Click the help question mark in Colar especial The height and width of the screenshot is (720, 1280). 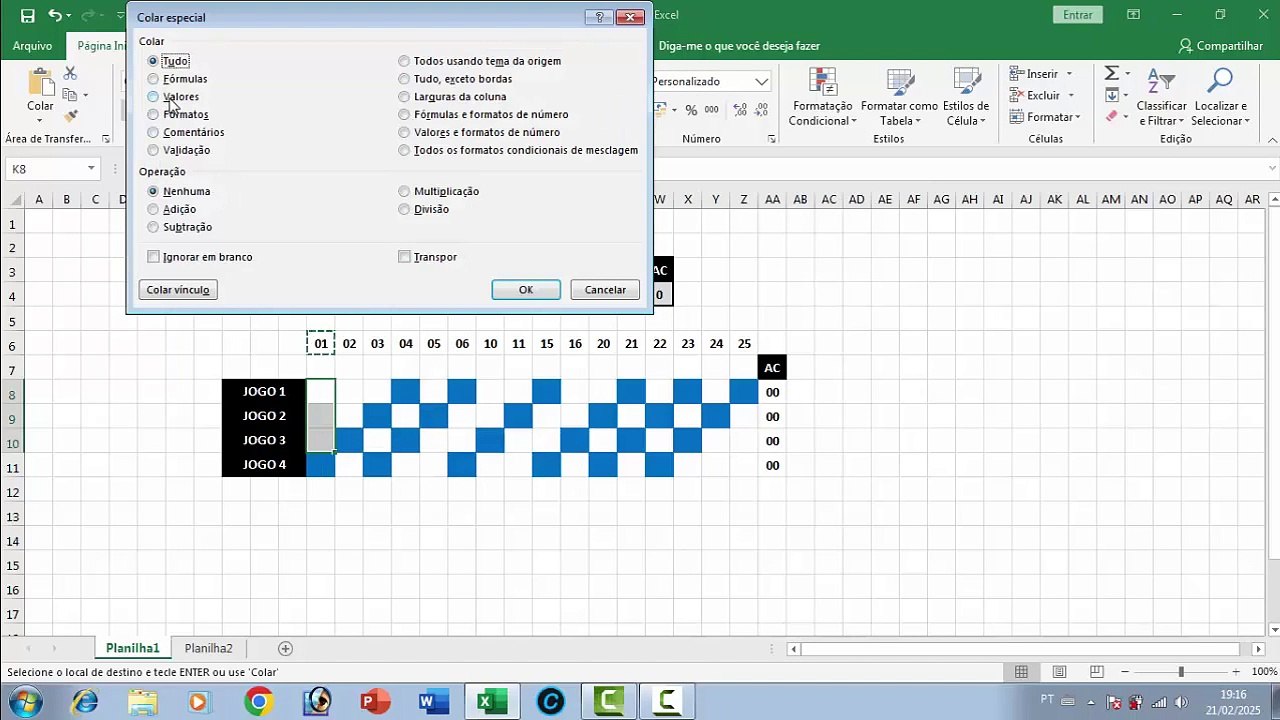[598, 17]
